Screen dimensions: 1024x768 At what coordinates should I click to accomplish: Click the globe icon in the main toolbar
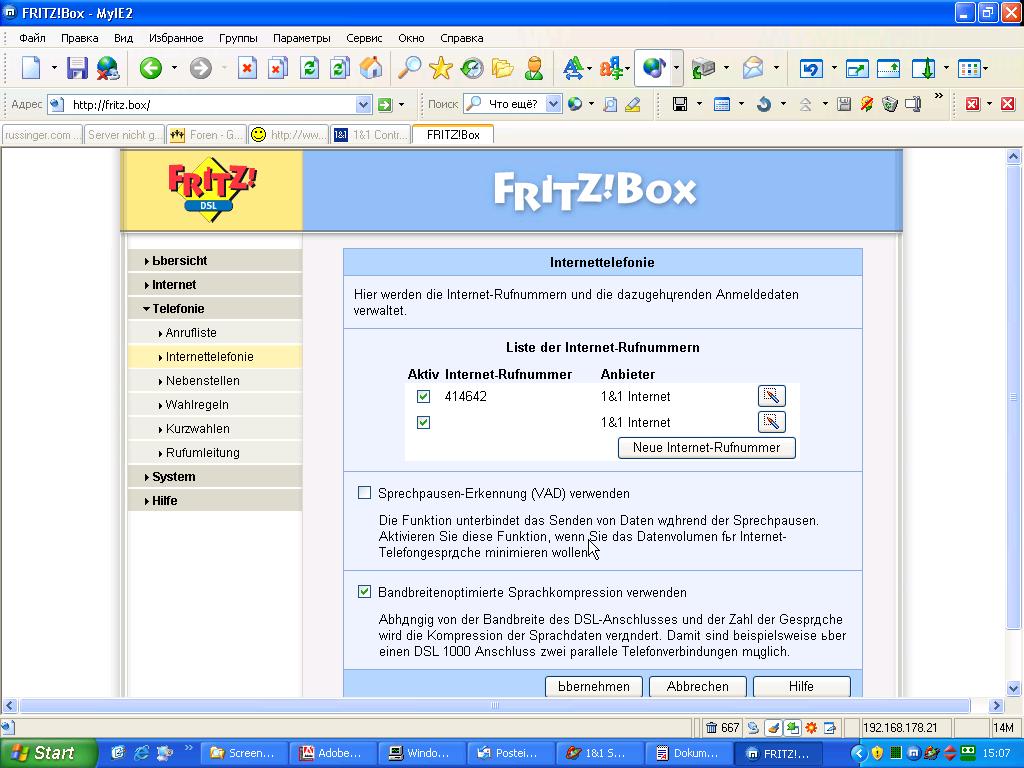click(x=654, y=68)
